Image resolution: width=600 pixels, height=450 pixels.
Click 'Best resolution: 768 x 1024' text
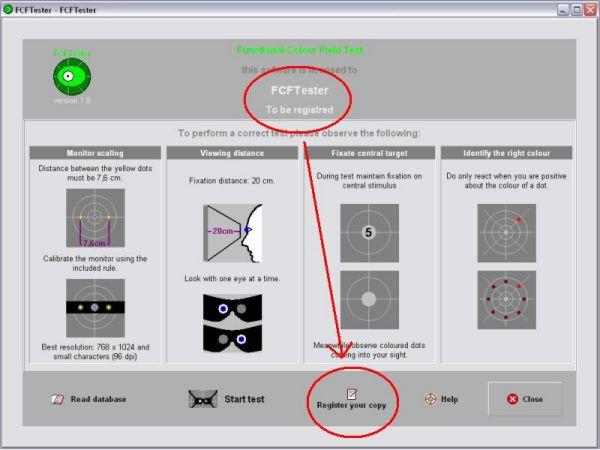[x=95, y=352]
